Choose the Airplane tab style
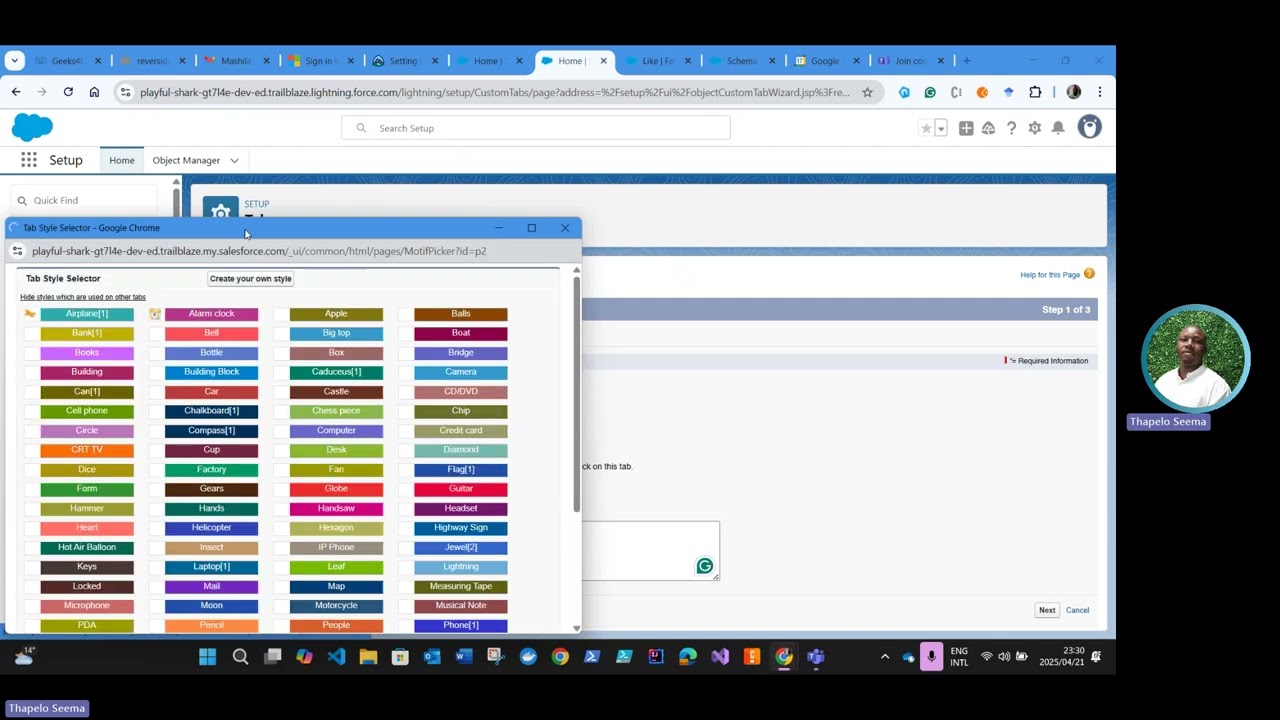The image size is (1280, 720). coord(87,314)
